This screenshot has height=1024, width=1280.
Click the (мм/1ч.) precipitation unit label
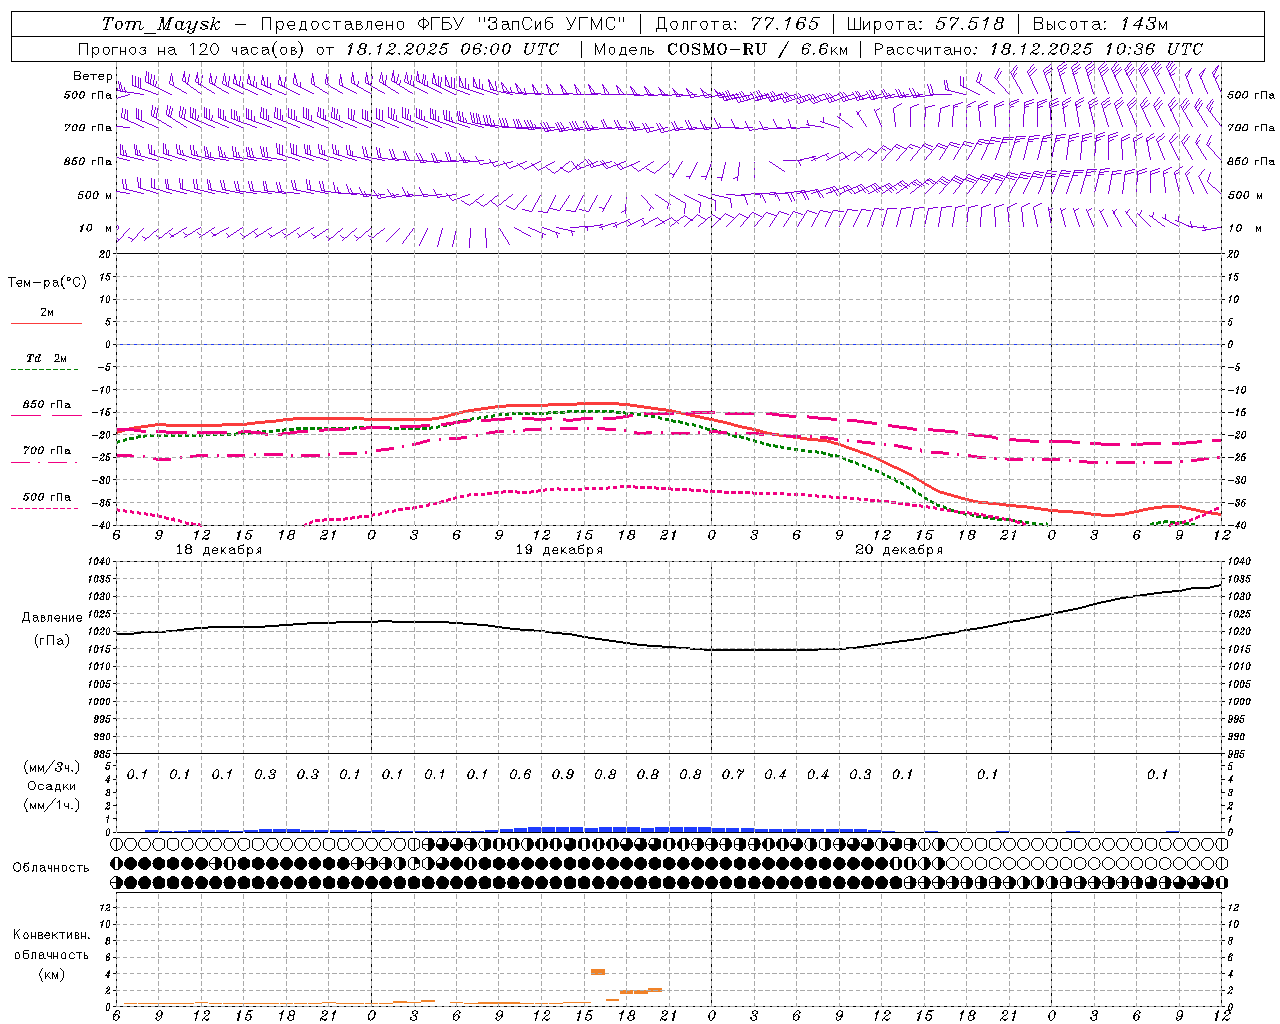pos(50,805)
